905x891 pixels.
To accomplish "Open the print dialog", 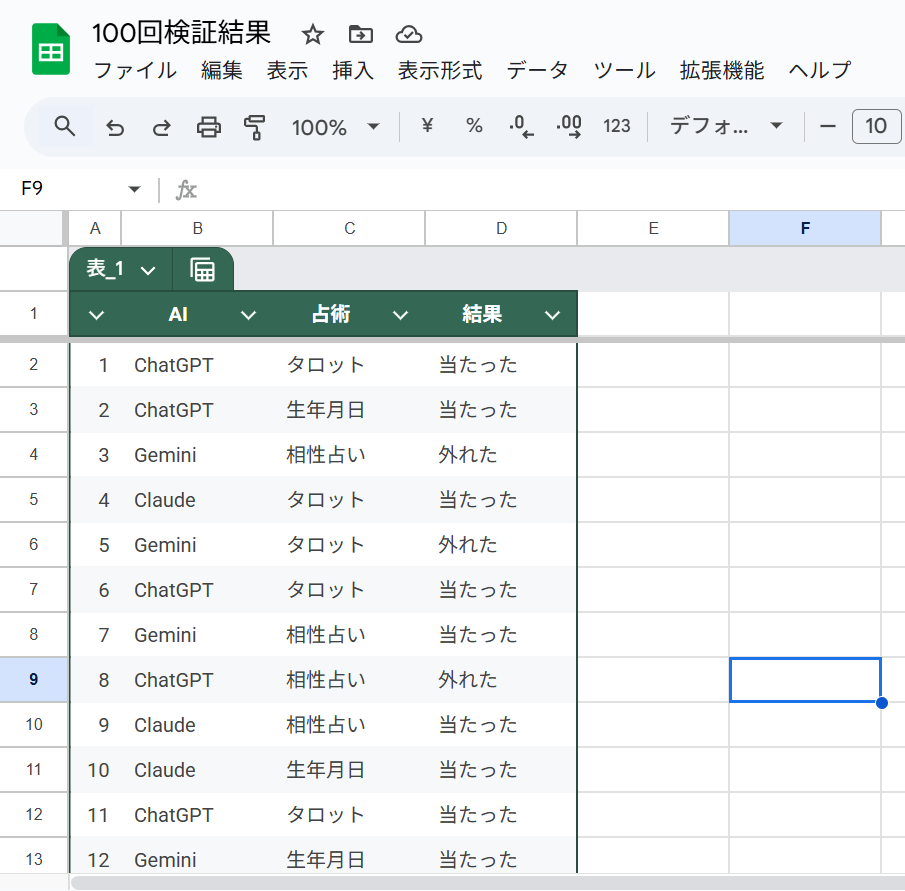I will tap(208, 126).
